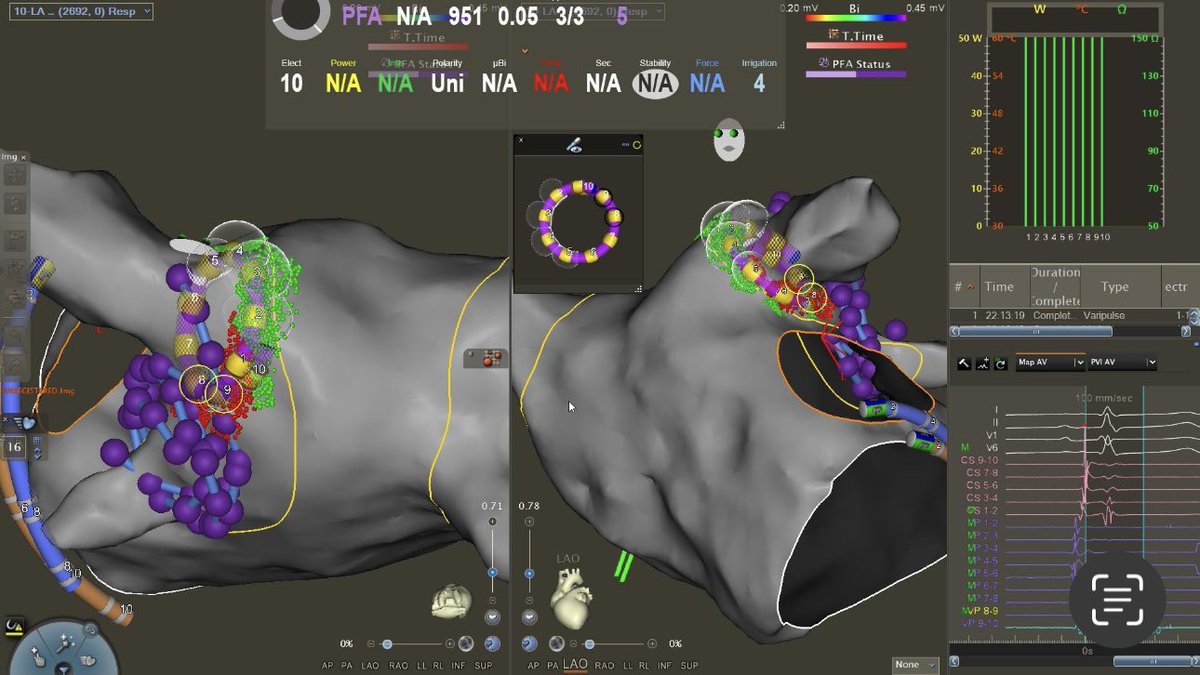Screen dimensions: 1200x675
Task: Click the catheter warning icon above tool wheel
Action: point(14,627)
